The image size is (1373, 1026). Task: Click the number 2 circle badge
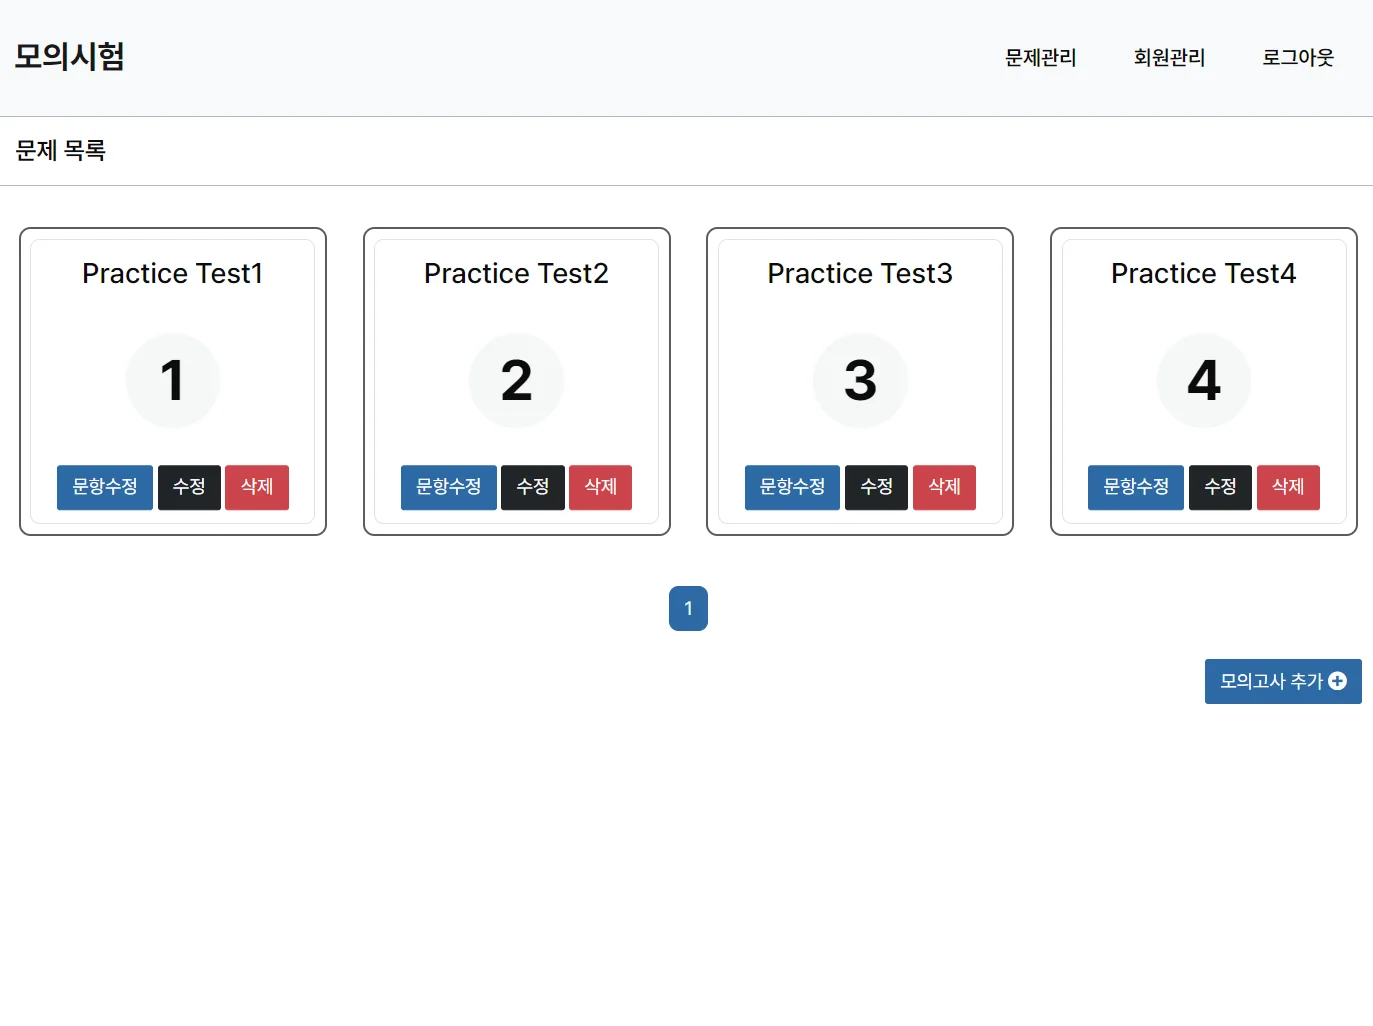coord(516,381)
